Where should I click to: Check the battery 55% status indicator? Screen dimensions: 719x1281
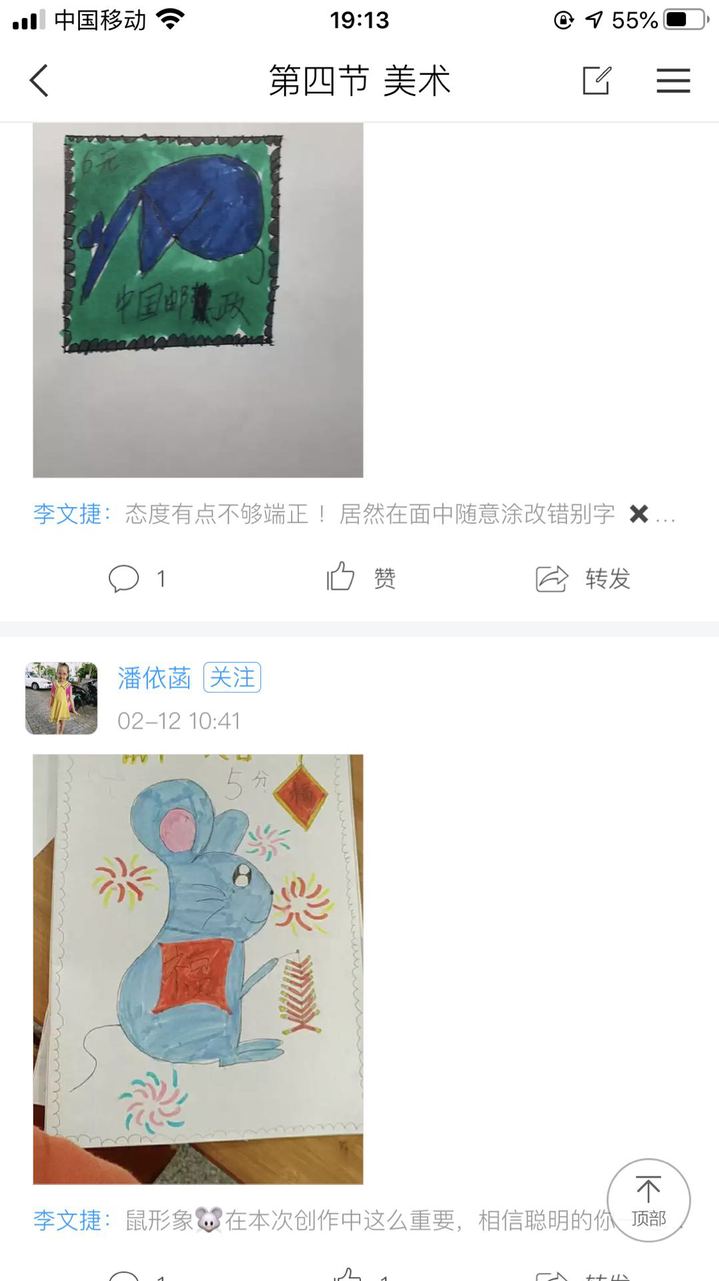[660, 20]
